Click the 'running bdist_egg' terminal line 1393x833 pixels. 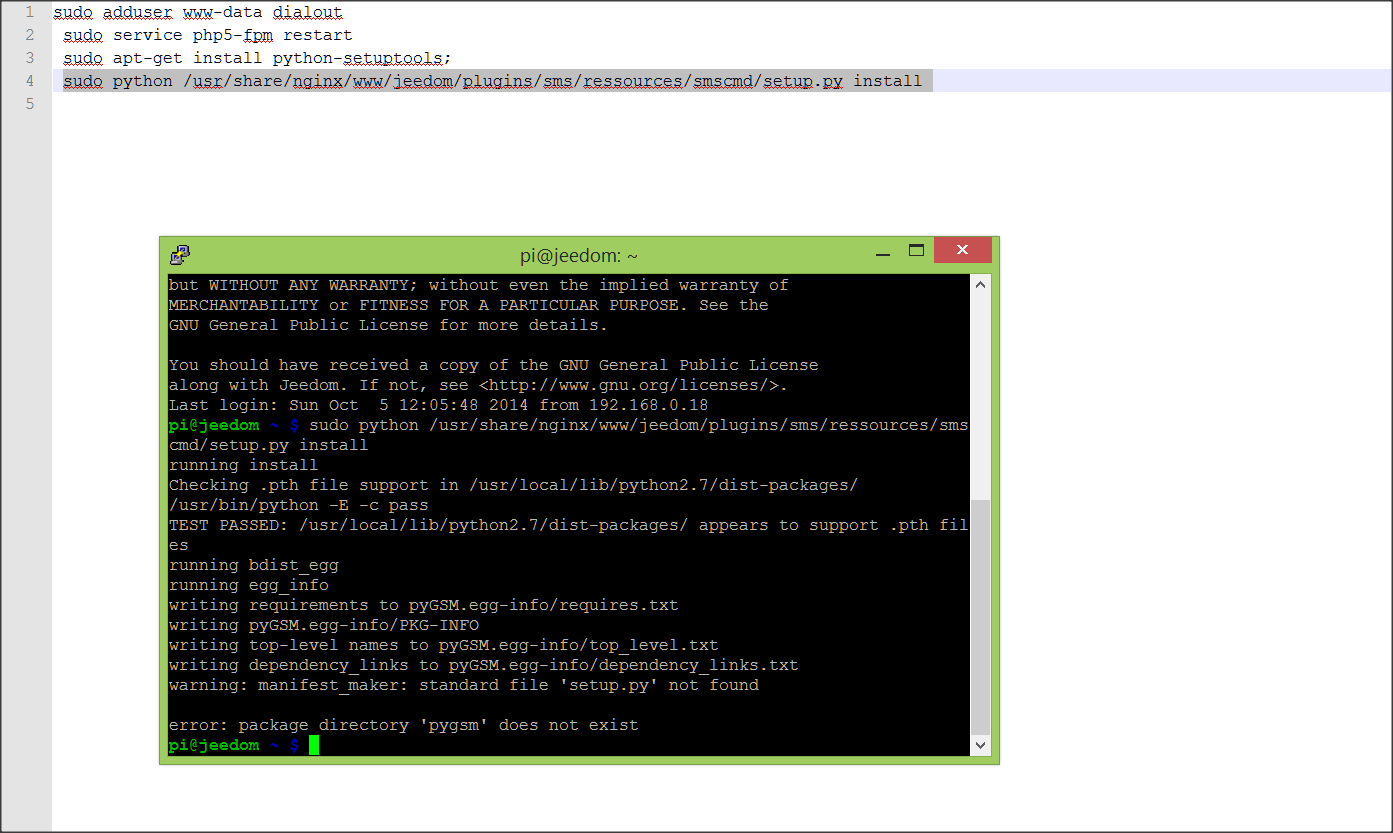(x=253, y=565)
